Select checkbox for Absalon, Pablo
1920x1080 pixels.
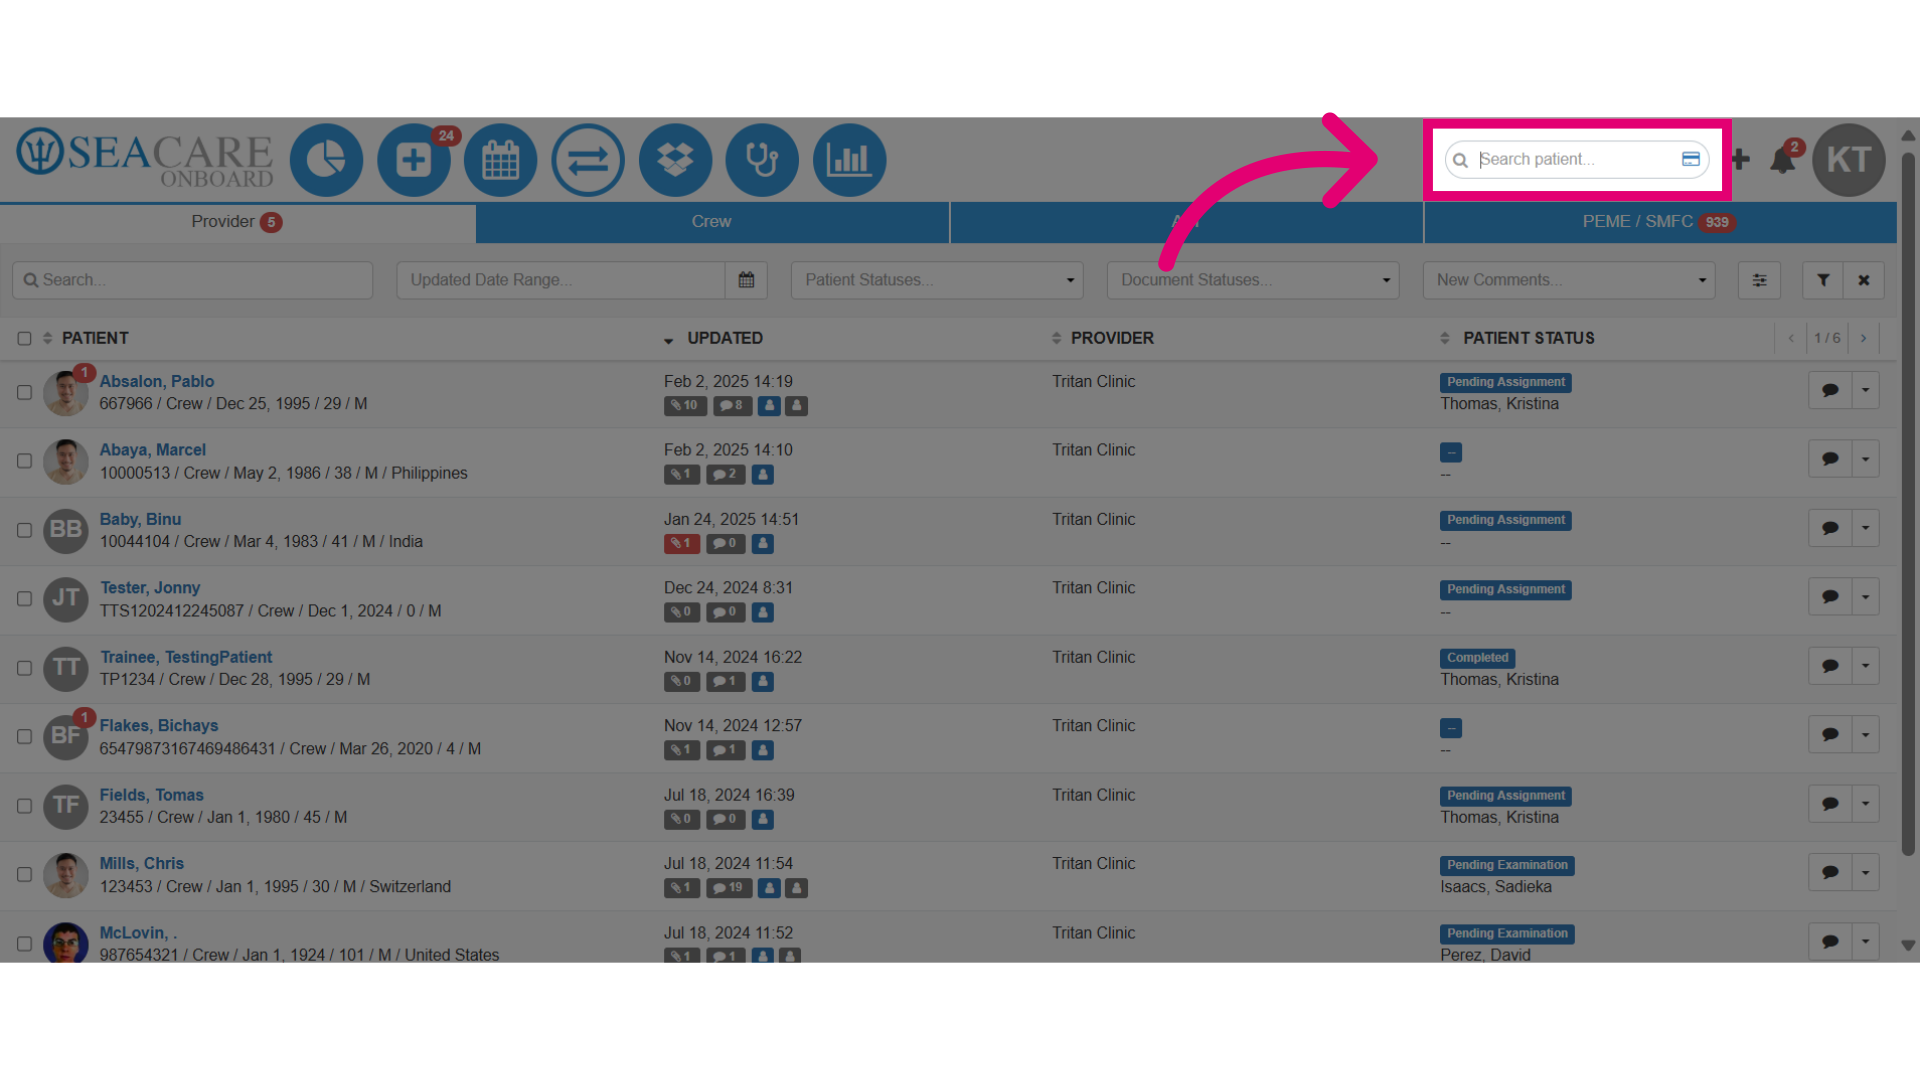click(x=24, y=392)
